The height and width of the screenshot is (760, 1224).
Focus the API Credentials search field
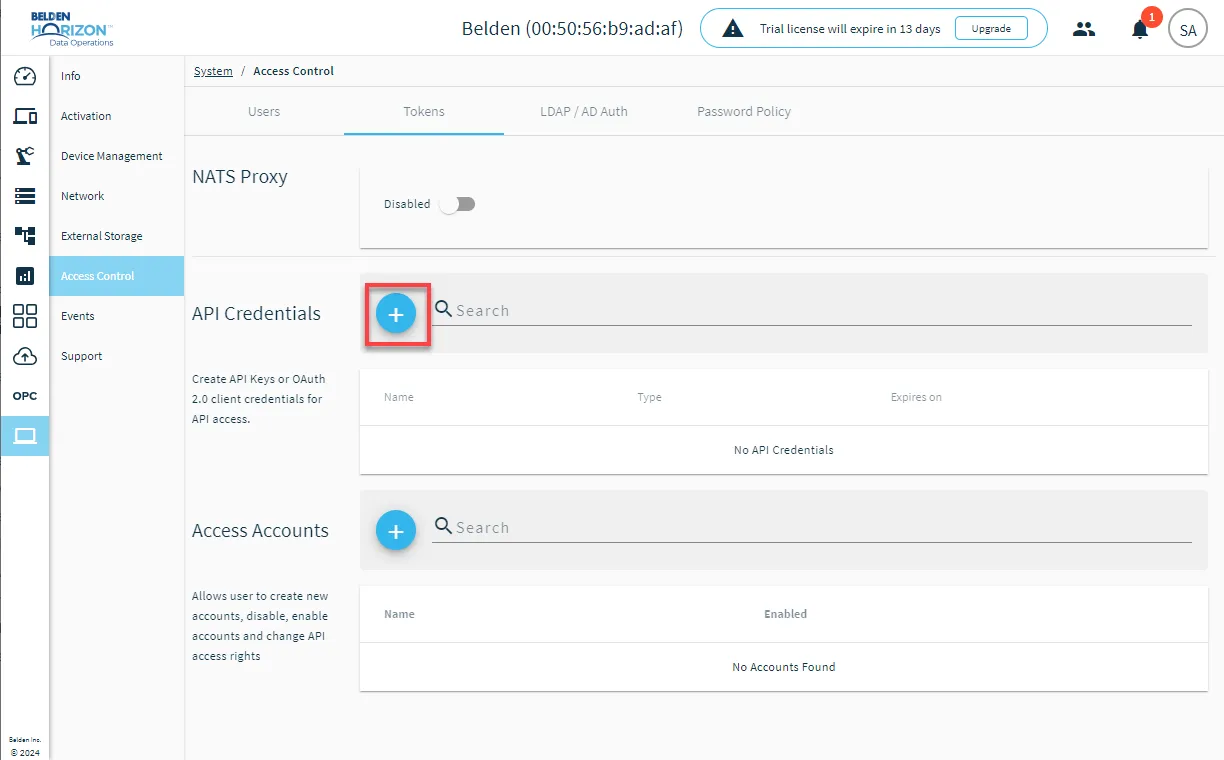point(812,311)
